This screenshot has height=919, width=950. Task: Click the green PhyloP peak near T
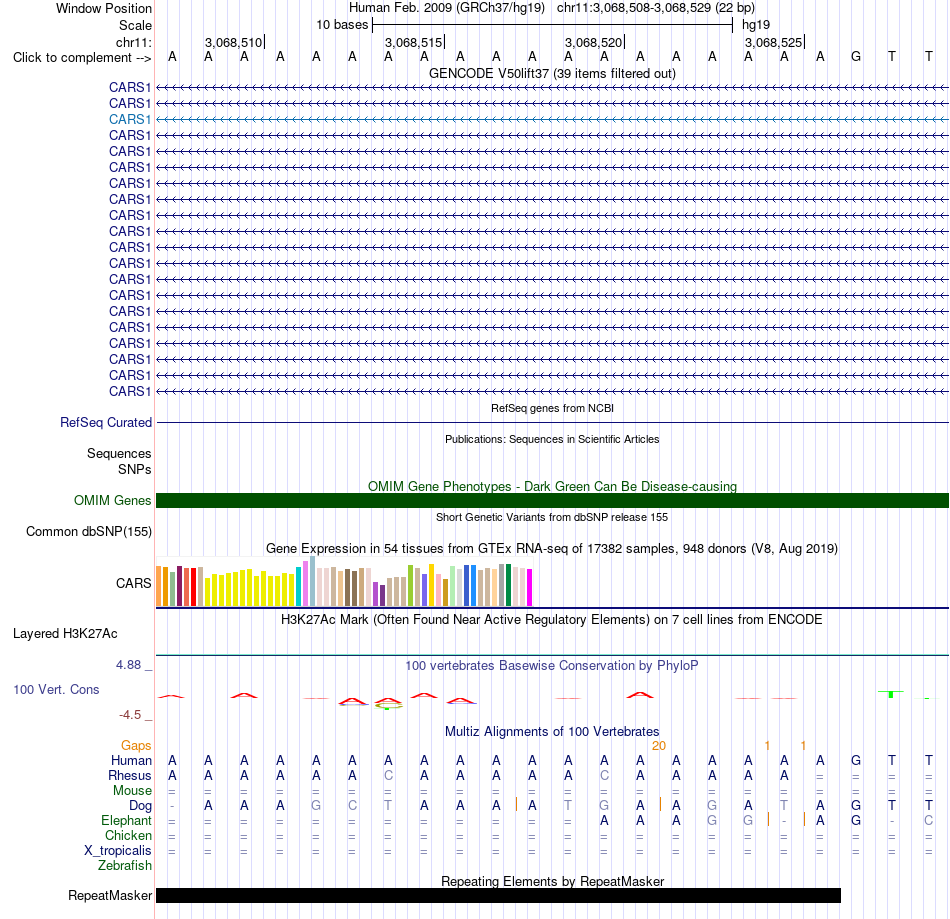tap(891, 694)
